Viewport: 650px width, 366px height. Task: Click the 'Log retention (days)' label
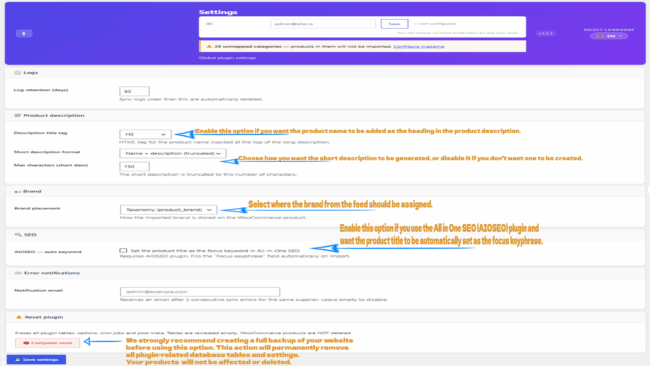pyautogui.click(x=41, y=90)
